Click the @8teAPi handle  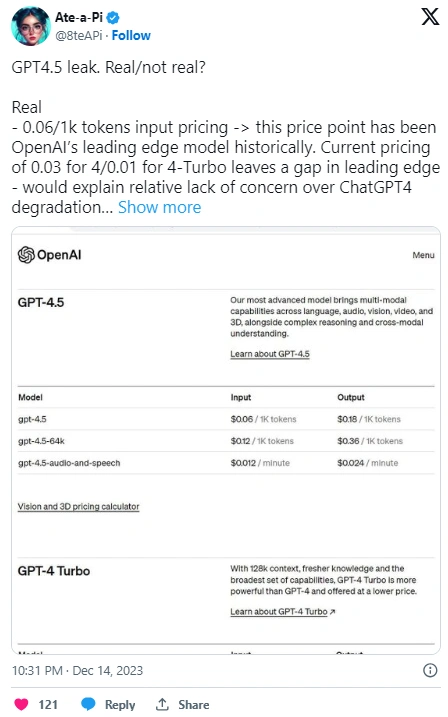tap(79, 36)
